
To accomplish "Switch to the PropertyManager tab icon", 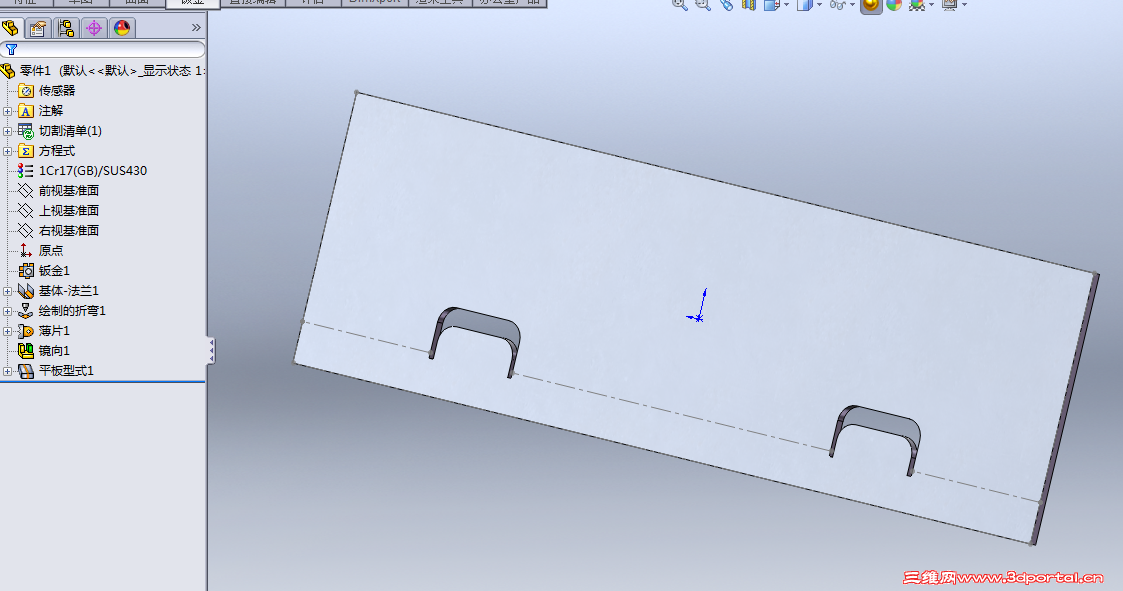I will pyautogui.click(x=38, y=28).
